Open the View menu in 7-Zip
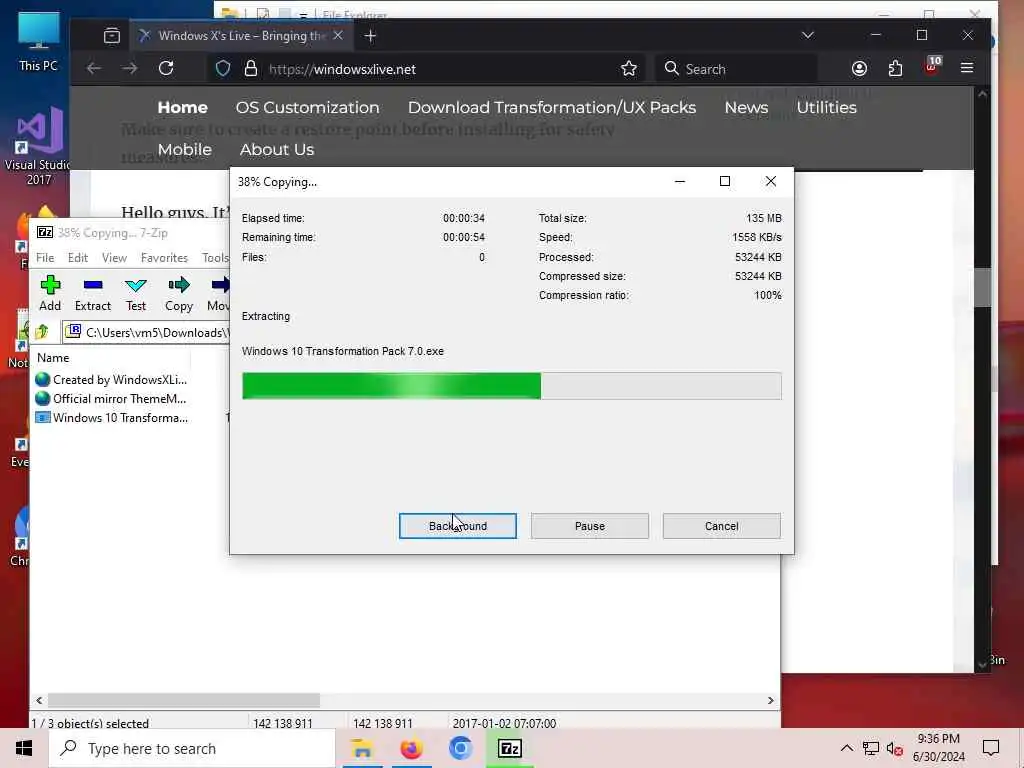This screenshot has width=1024, height=768. (114, 258)
